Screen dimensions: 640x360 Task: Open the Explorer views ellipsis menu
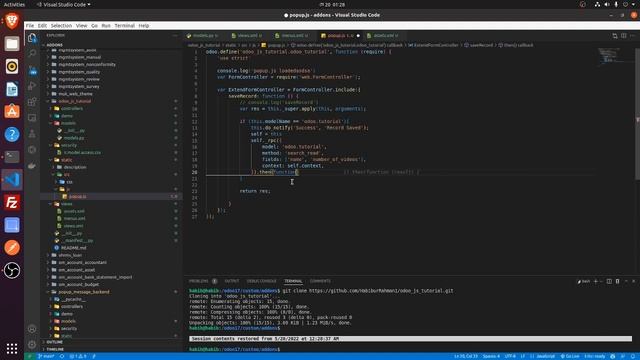[x=175, y=36]
